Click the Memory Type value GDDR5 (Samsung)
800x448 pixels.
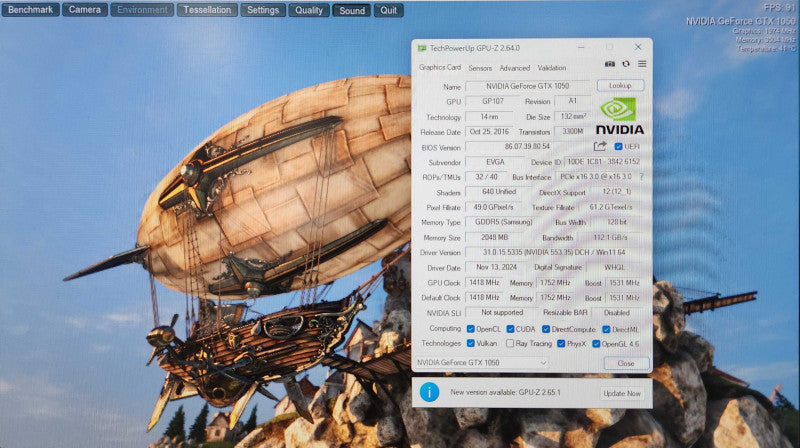point(504,222)
